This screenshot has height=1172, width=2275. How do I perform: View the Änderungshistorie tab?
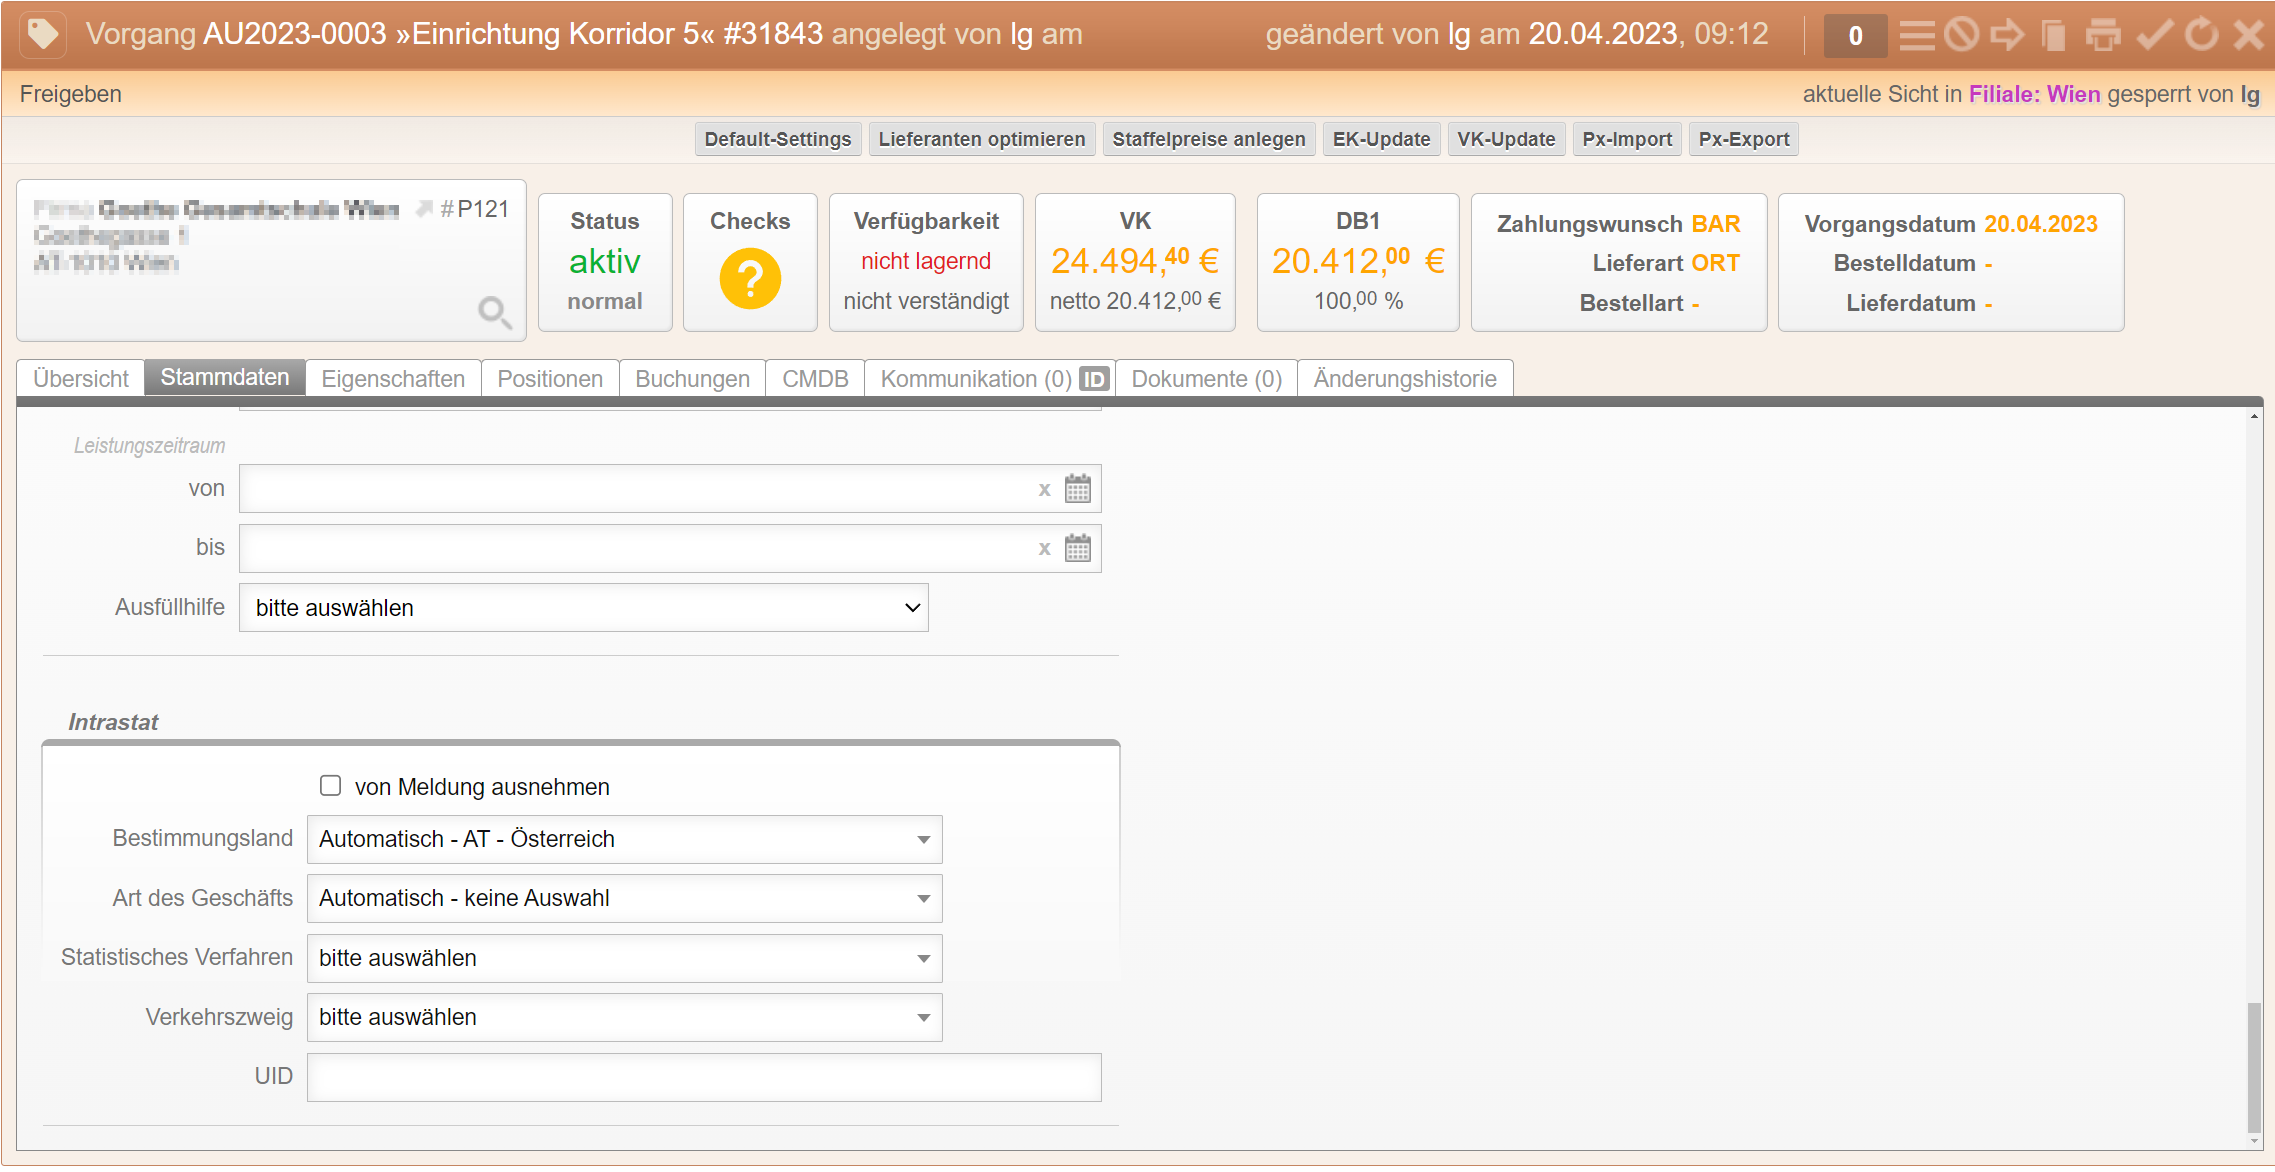coord(1405,379)
